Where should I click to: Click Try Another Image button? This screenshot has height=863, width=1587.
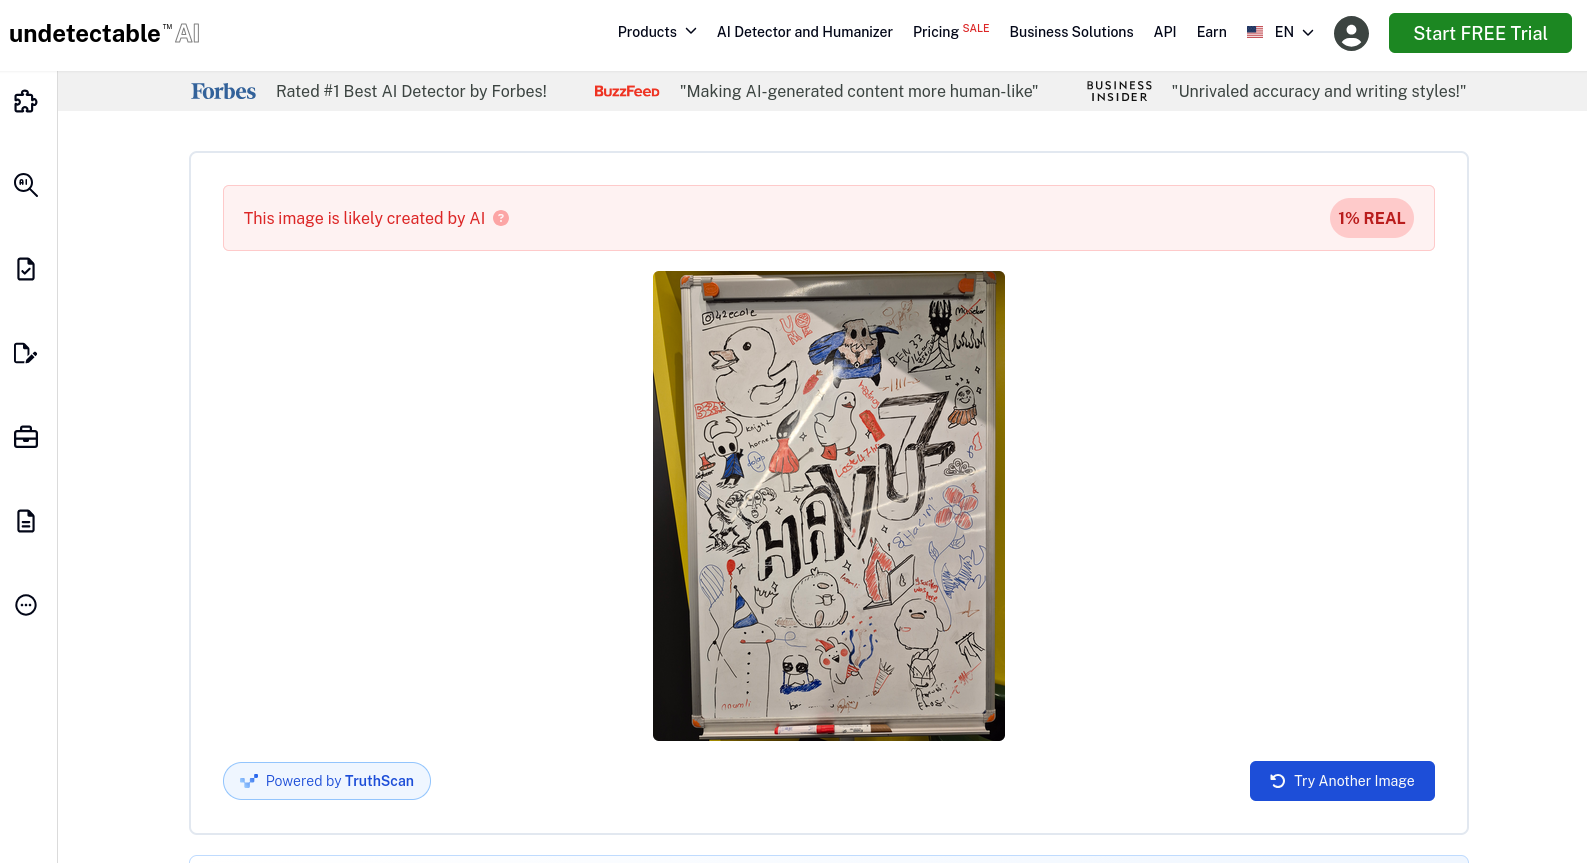click(1342, 781)
